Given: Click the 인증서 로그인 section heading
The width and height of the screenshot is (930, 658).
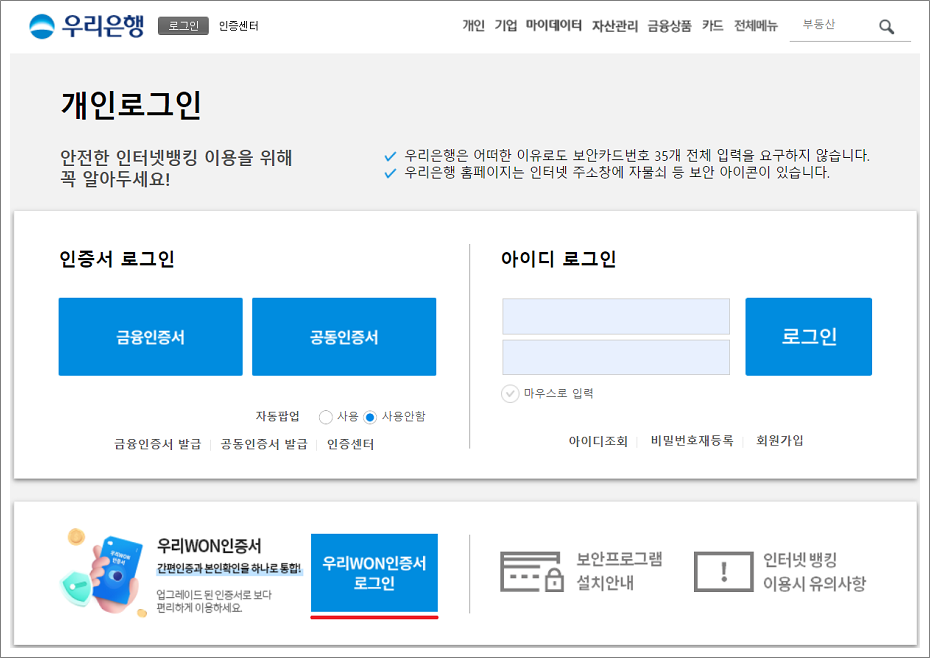Looking at the screenshot, I should [116, 259].
